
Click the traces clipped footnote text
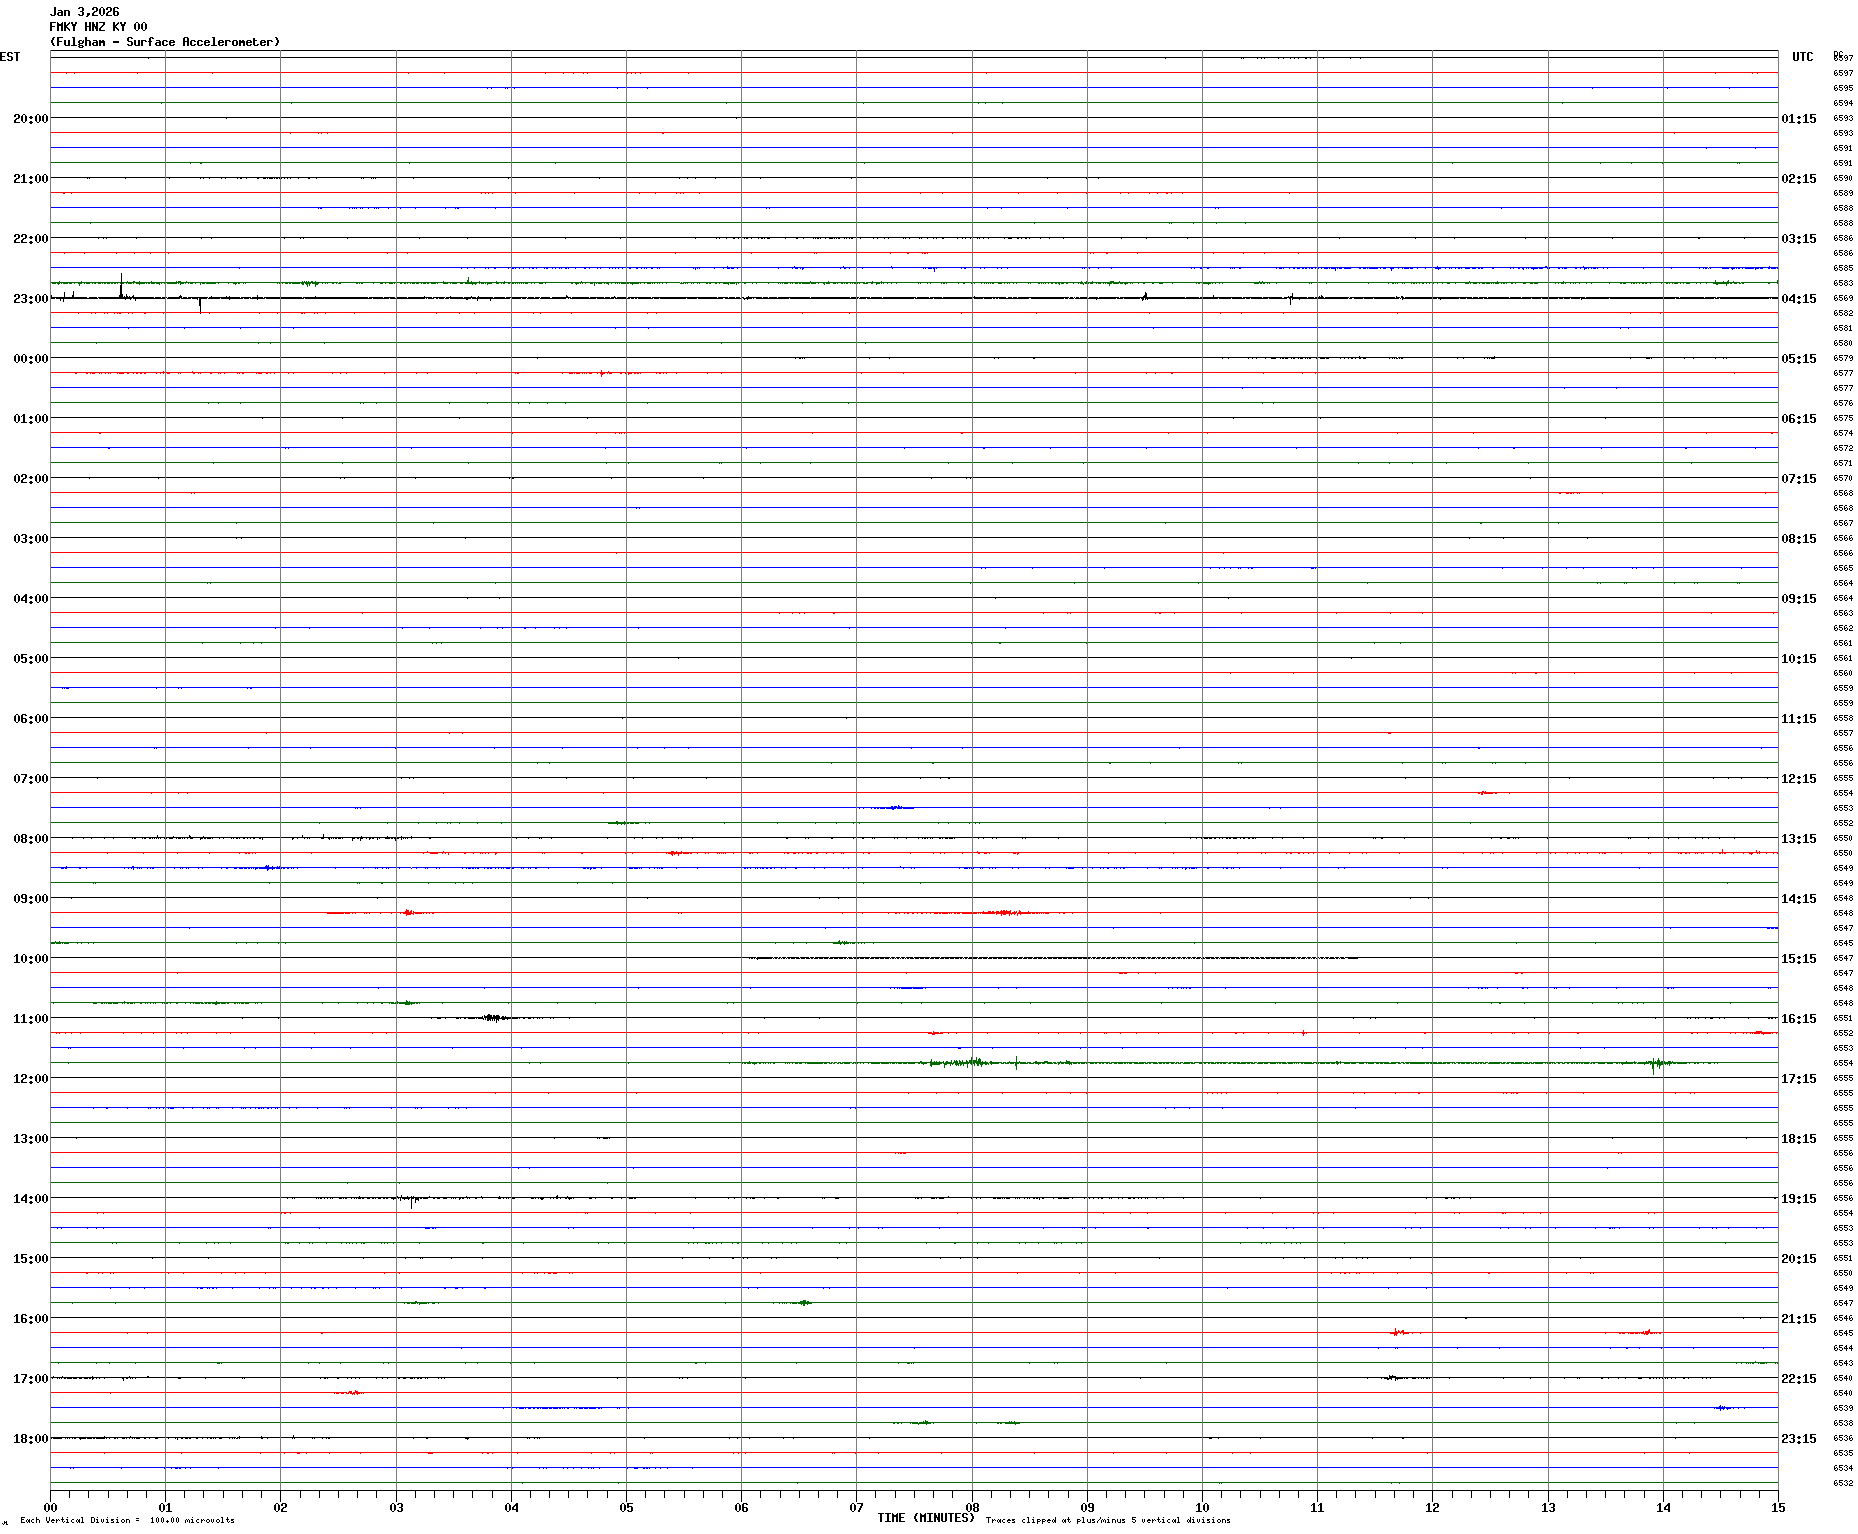1108,1521
